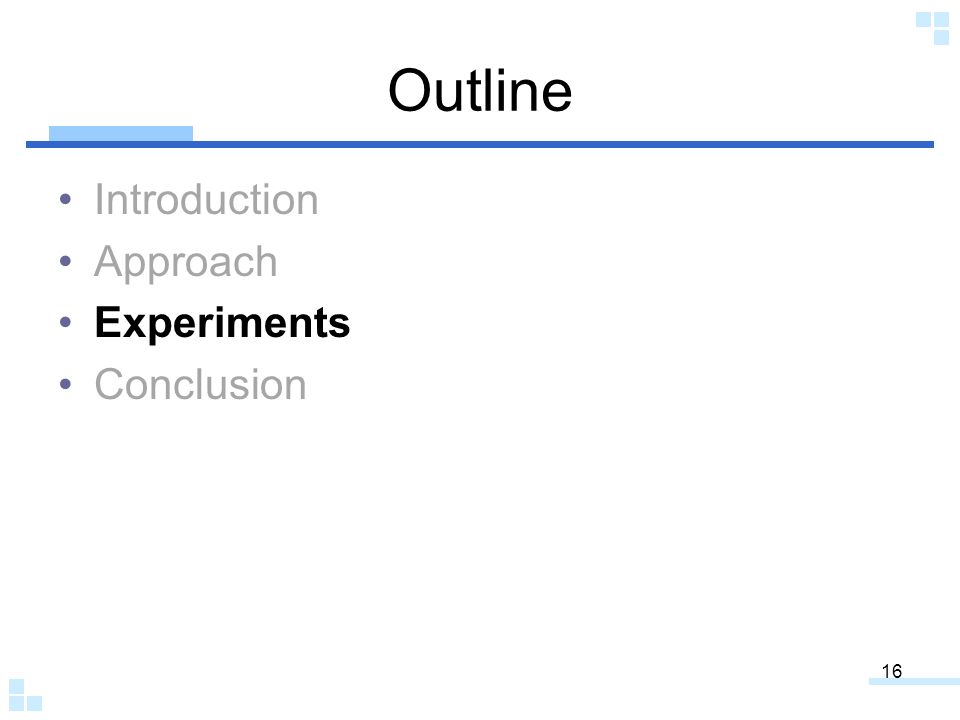Select the bullet dot before Approach
960x720 pixels.
pos(66,261)
